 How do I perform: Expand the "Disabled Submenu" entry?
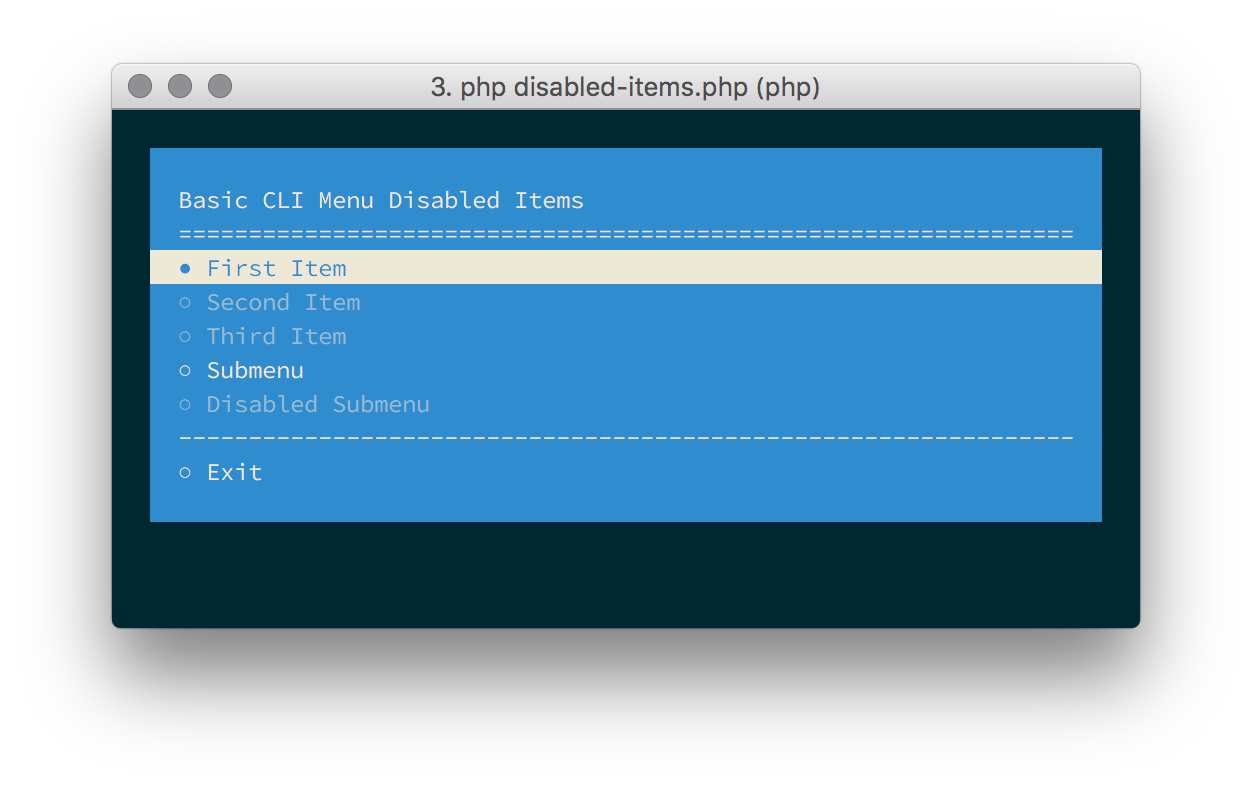point(318,404)
